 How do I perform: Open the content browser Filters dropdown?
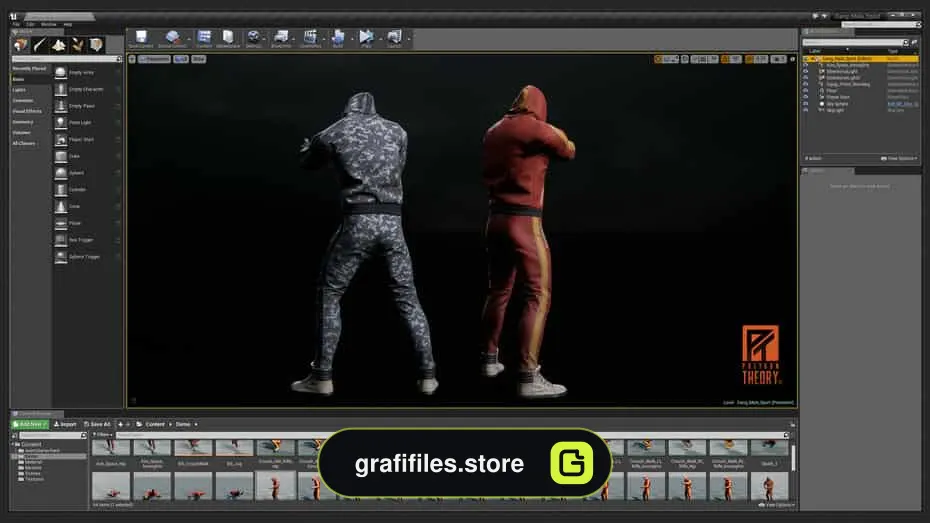[x=103, y=435]
